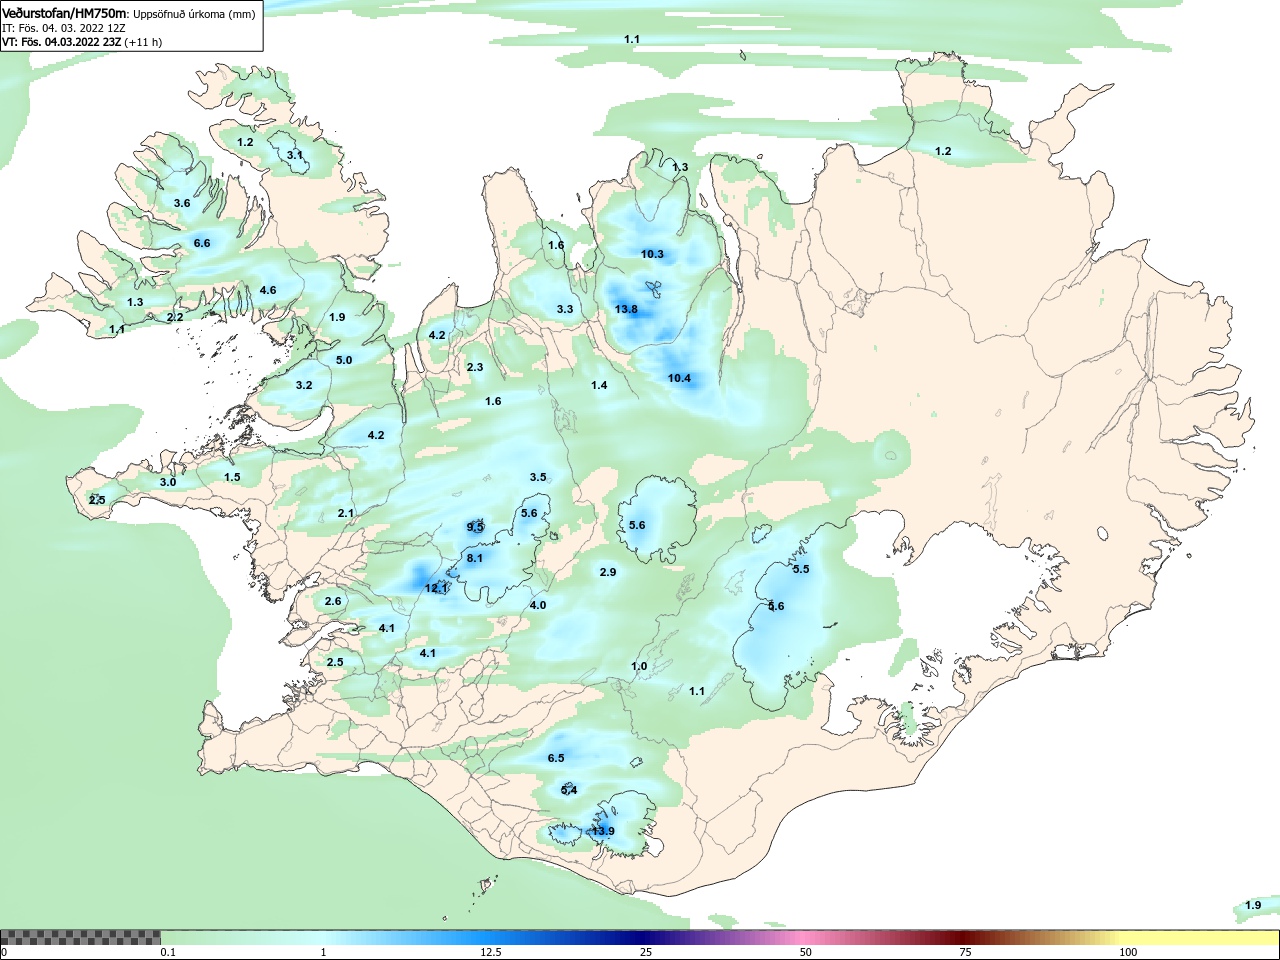The width and height of the screenshot is (1280, 960).
Task: Select the 'IT: Fös. 04. 03. 2022 12Z' line
Action: pos(63,28)
